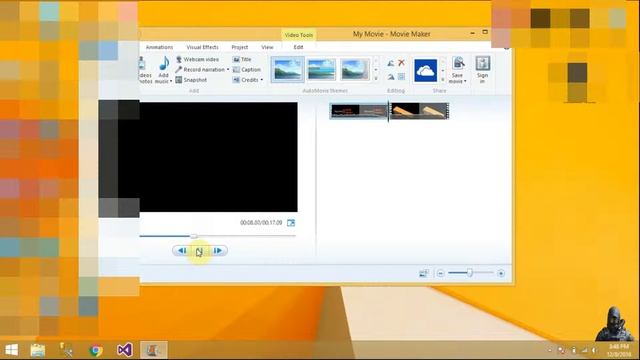Open the Visual Effects ribbon tab

[x=202, y=47]
